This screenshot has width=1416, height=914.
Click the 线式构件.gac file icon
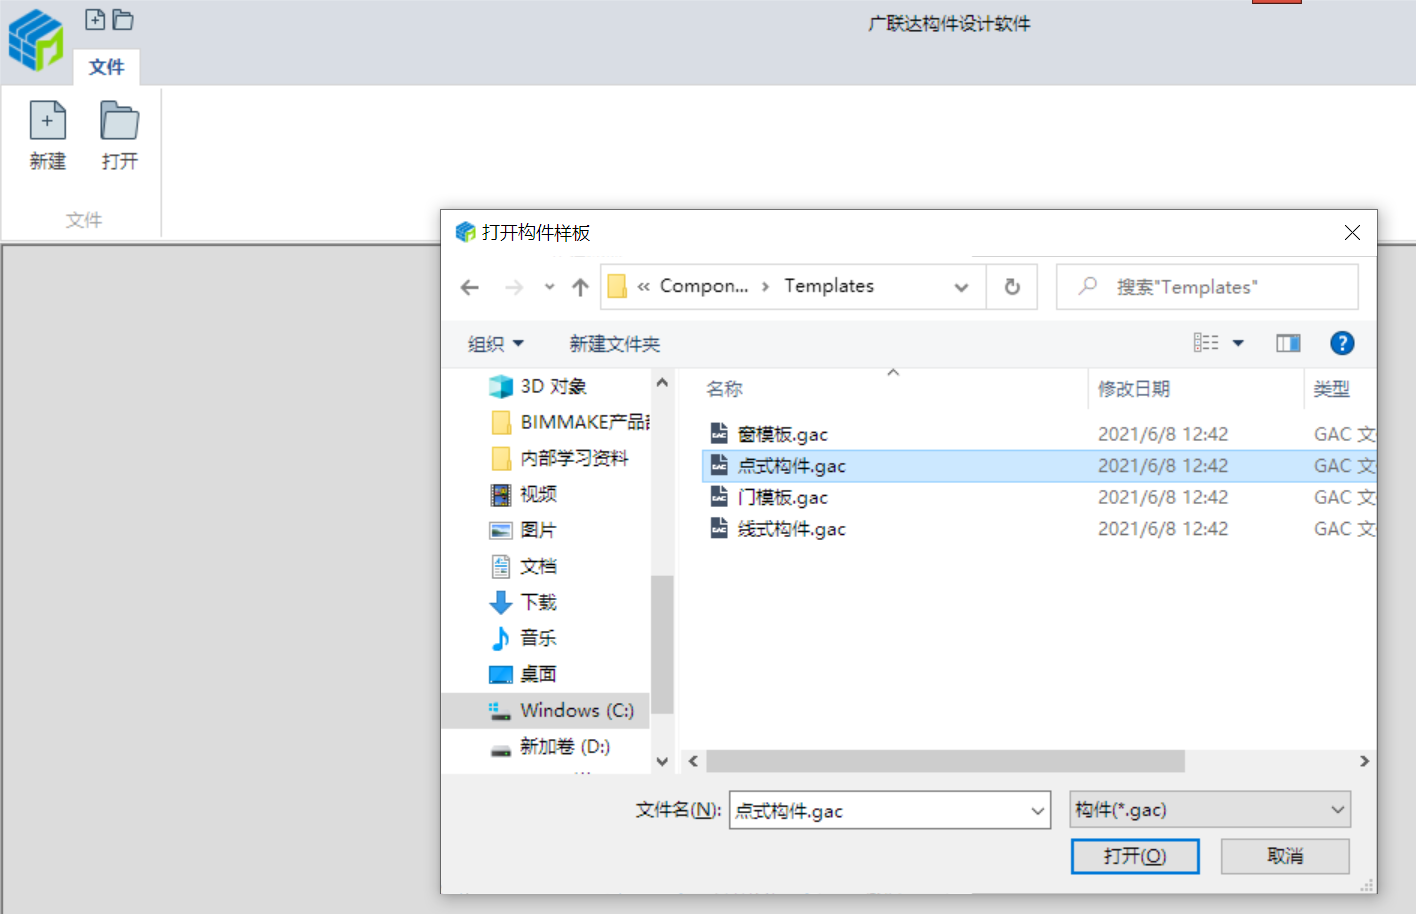(719, 528)
